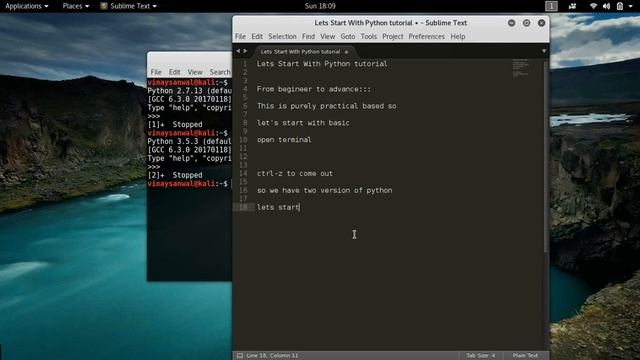Screen dimensions: 640x360
Task: Minimize the Sublime Text window
Action: pyautogui.click(x=511, y=23)
